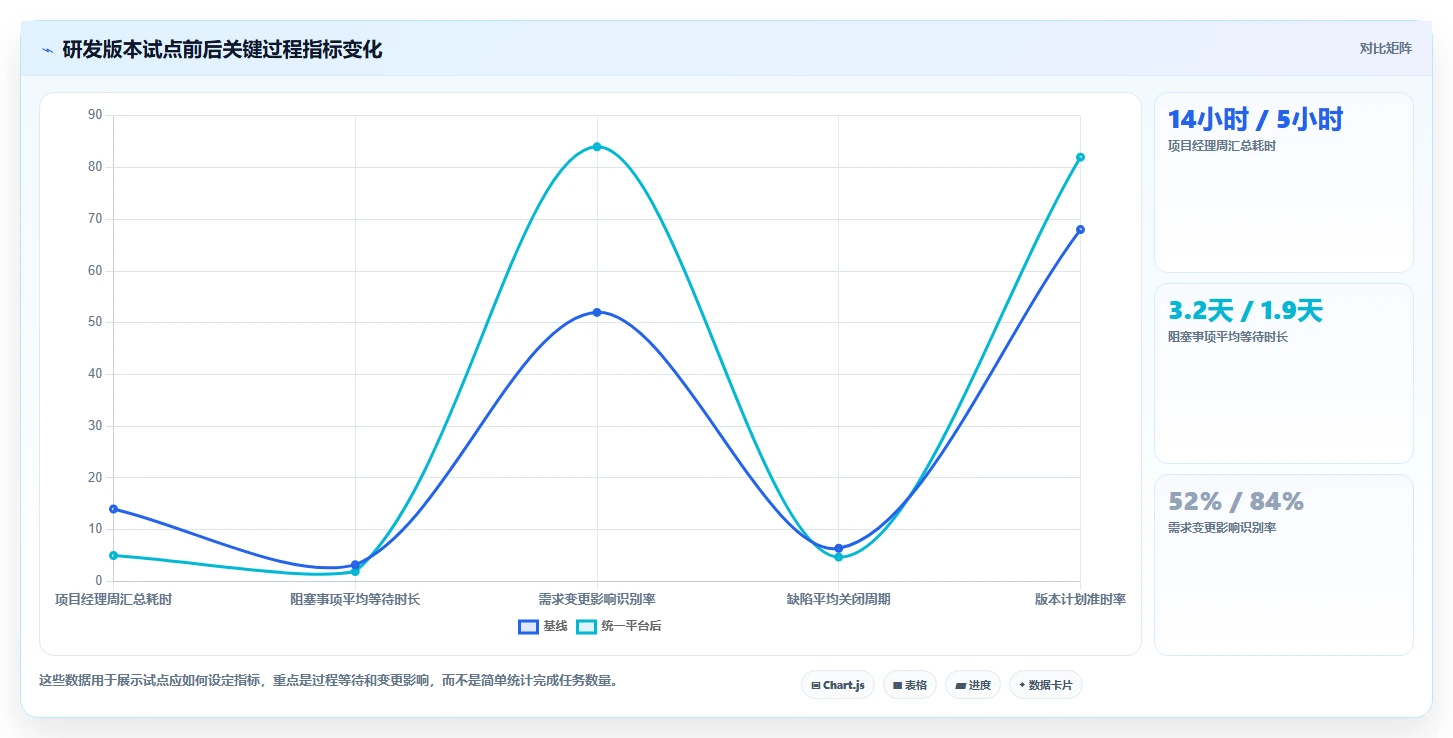Image resolution: width=1453 pixels, height=738 pixels.
Task: Select the Chart.js chip
Action: click(838, 685)
